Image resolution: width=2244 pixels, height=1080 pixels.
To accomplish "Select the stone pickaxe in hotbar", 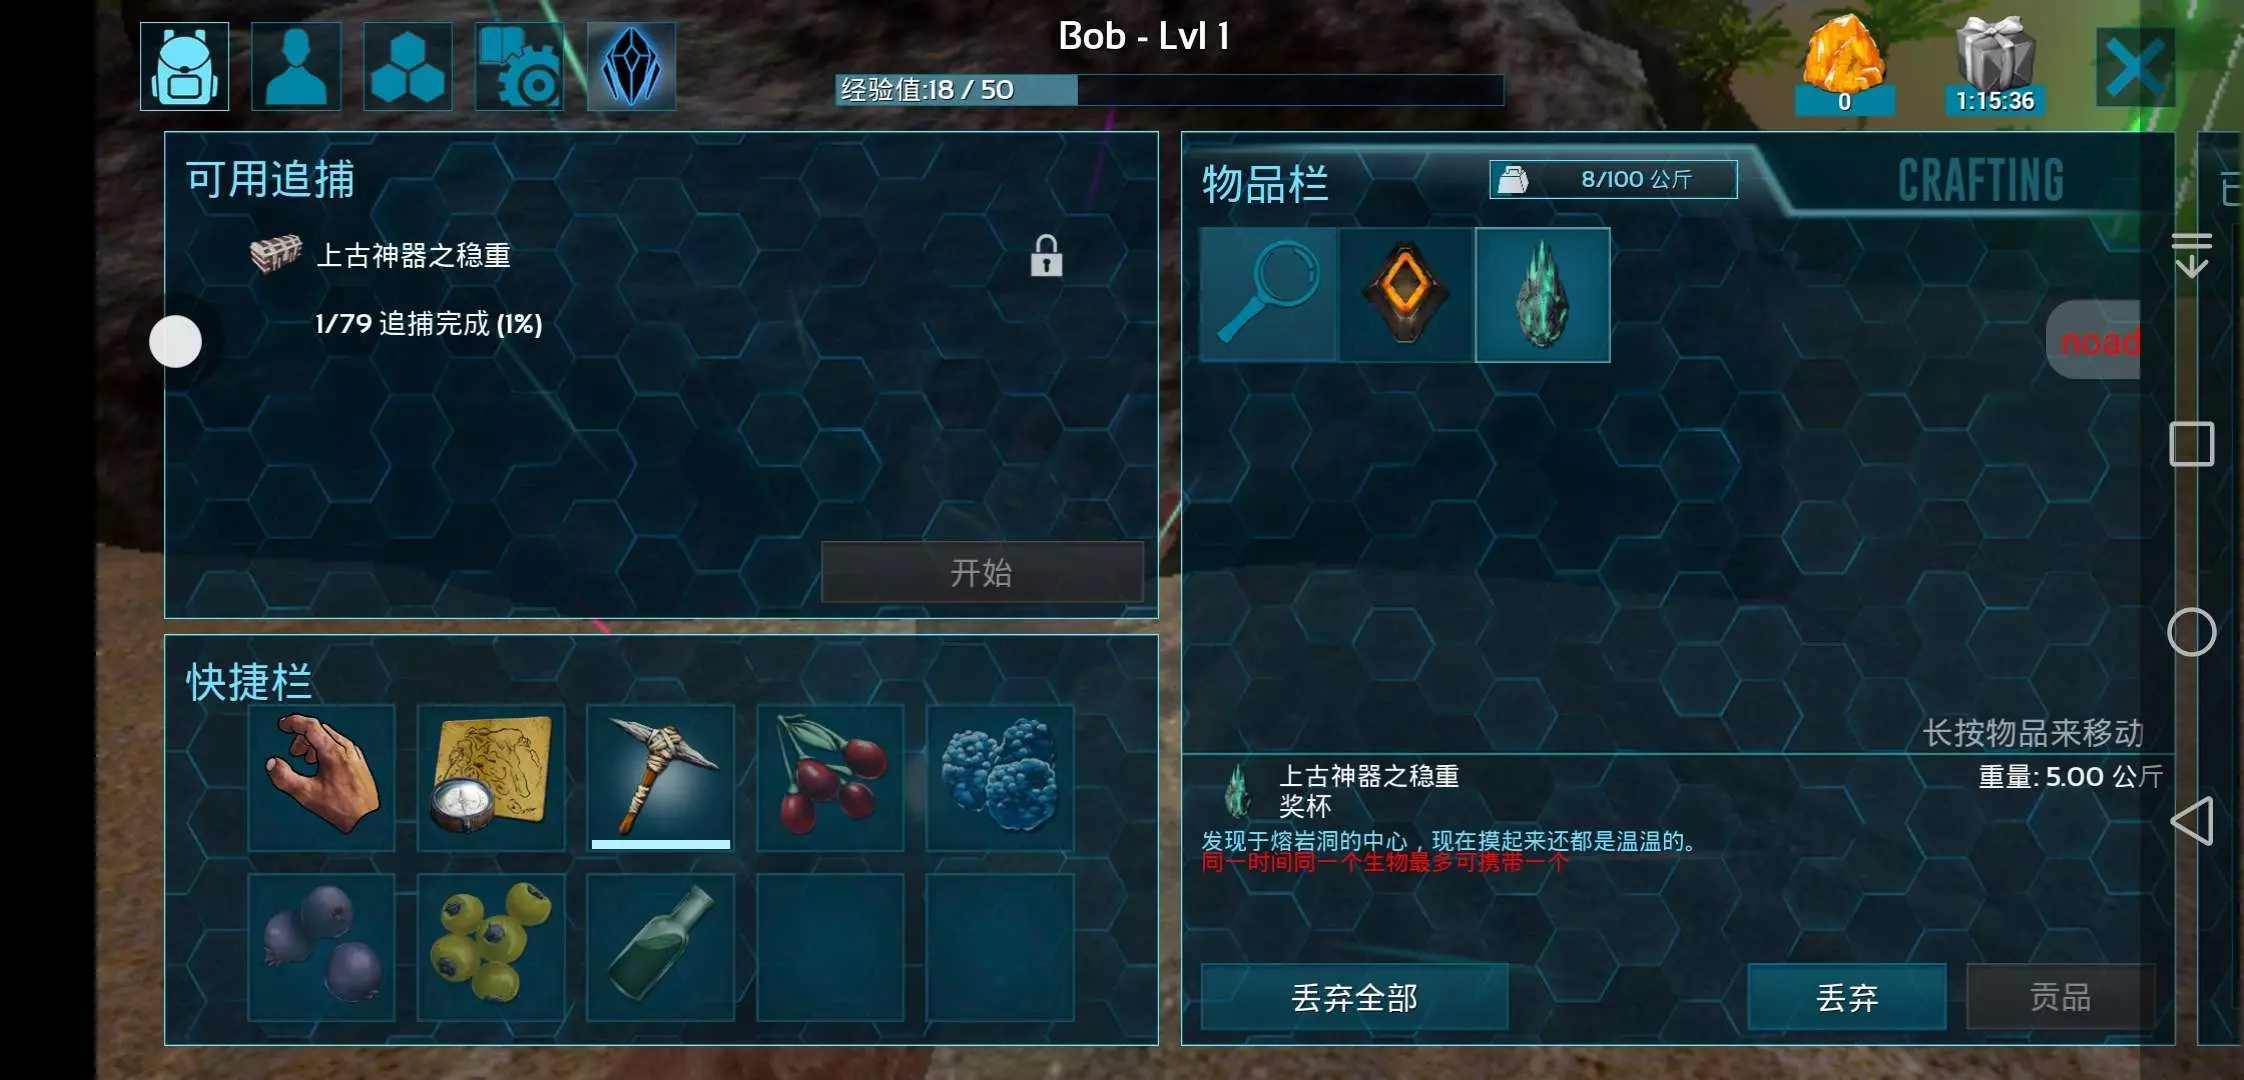I will point(661,777).
